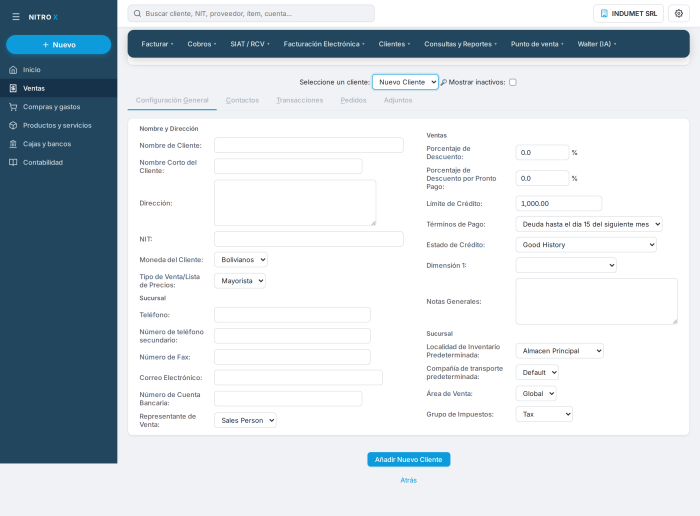
Task: Open the SIAT / RCV menu
Action: (x=250, y=44)
